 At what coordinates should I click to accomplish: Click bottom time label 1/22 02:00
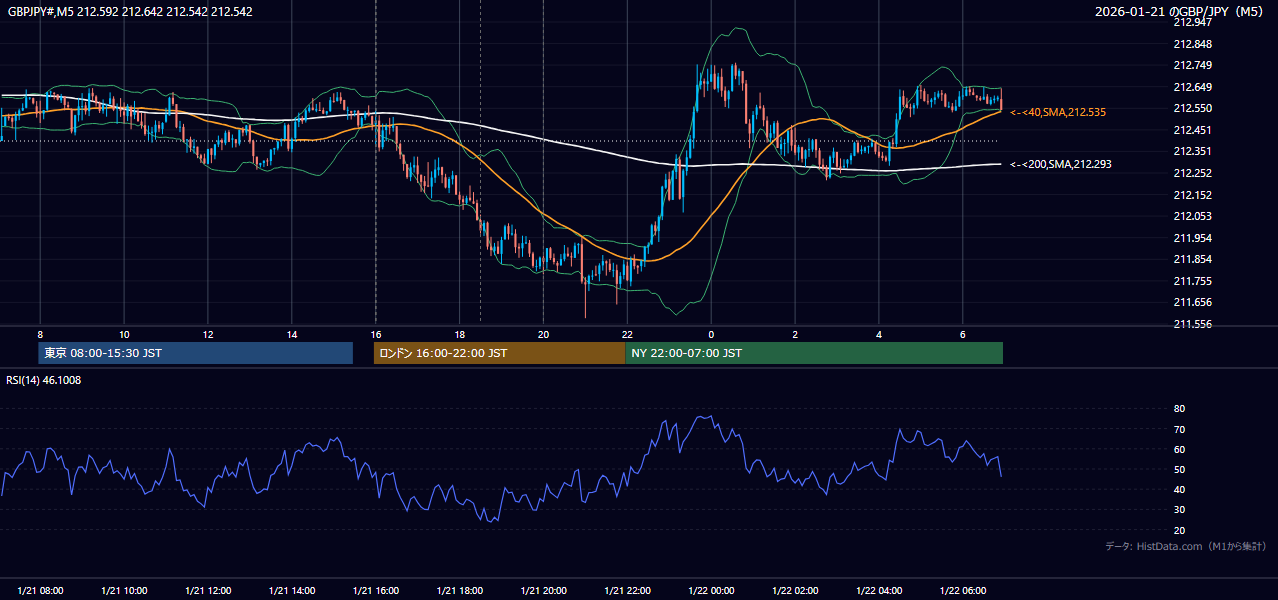tap(795, 590)
